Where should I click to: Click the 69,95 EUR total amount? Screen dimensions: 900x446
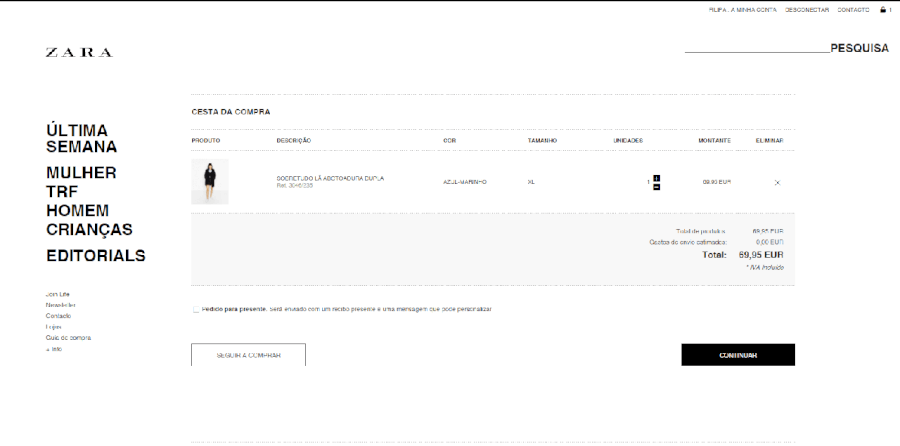coord(761,255)
